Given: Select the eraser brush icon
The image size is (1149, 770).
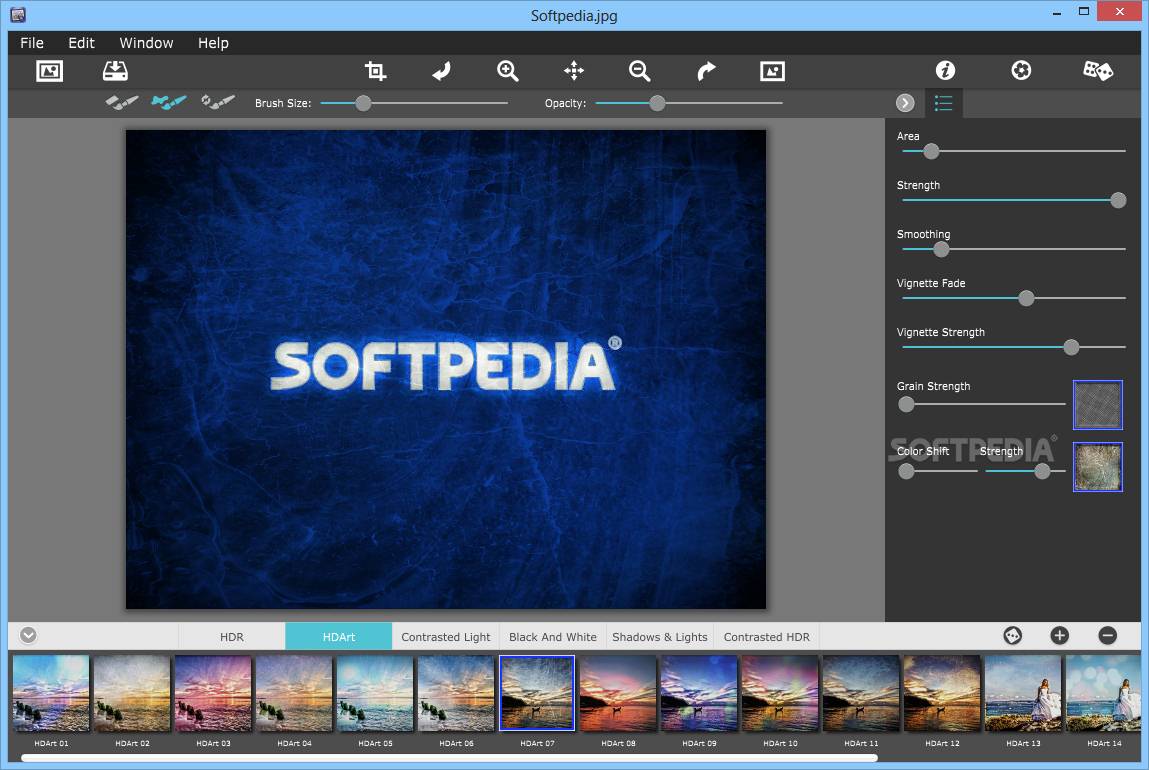Looking at the screenshot, I should (x=218, y=103).
